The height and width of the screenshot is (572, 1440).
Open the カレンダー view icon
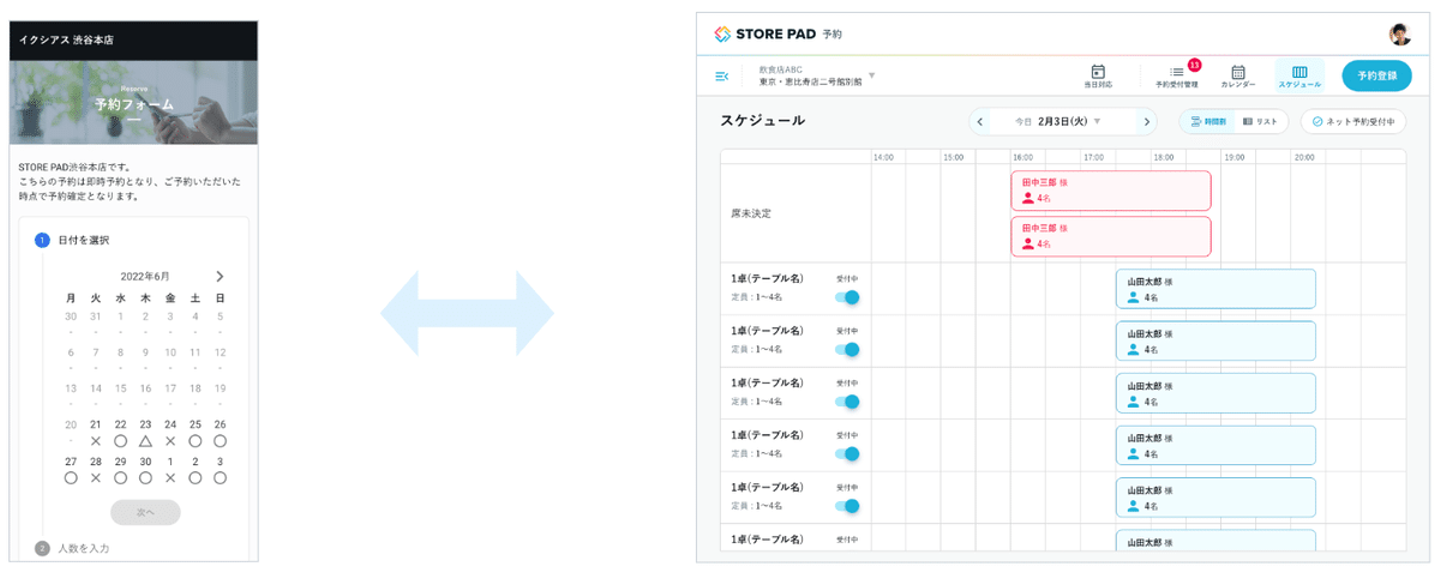[x=1238, y=72]
